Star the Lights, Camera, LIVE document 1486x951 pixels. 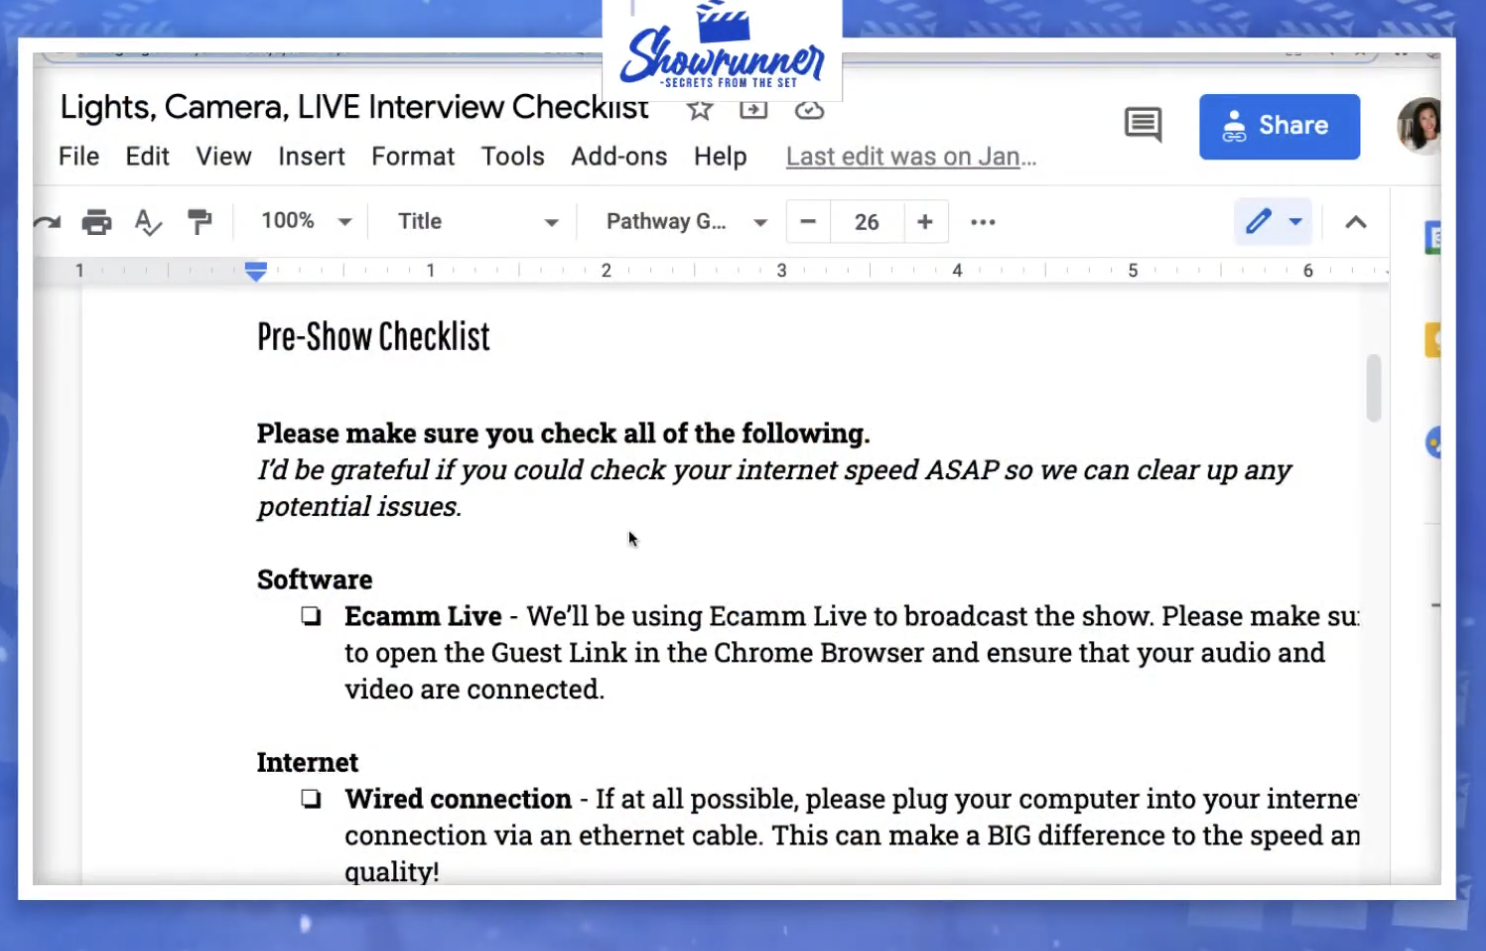coord(698,110)
